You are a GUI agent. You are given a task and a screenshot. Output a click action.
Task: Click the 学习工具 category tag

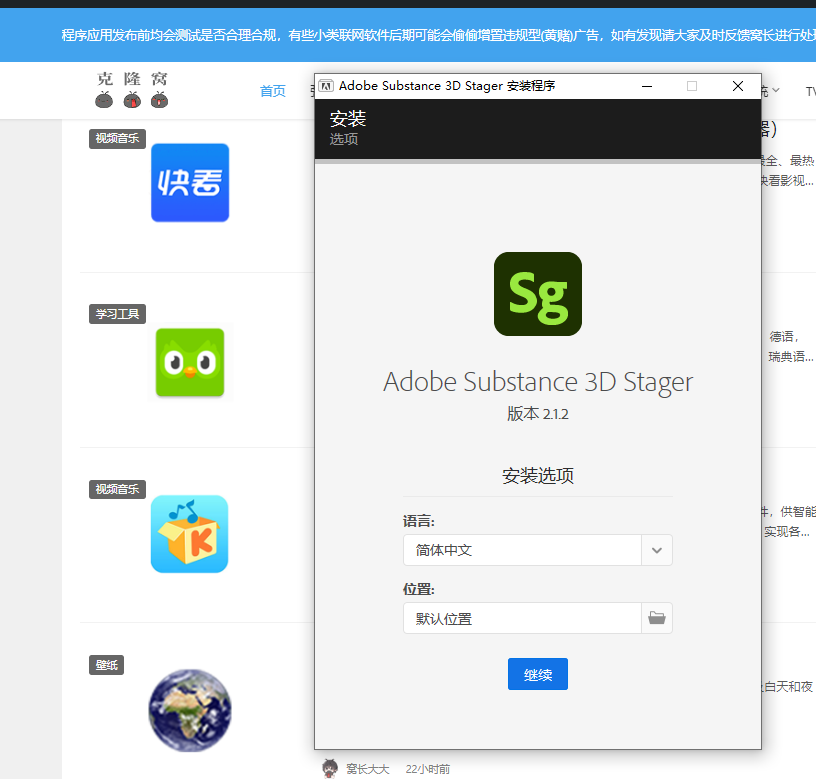coord(117,314)
